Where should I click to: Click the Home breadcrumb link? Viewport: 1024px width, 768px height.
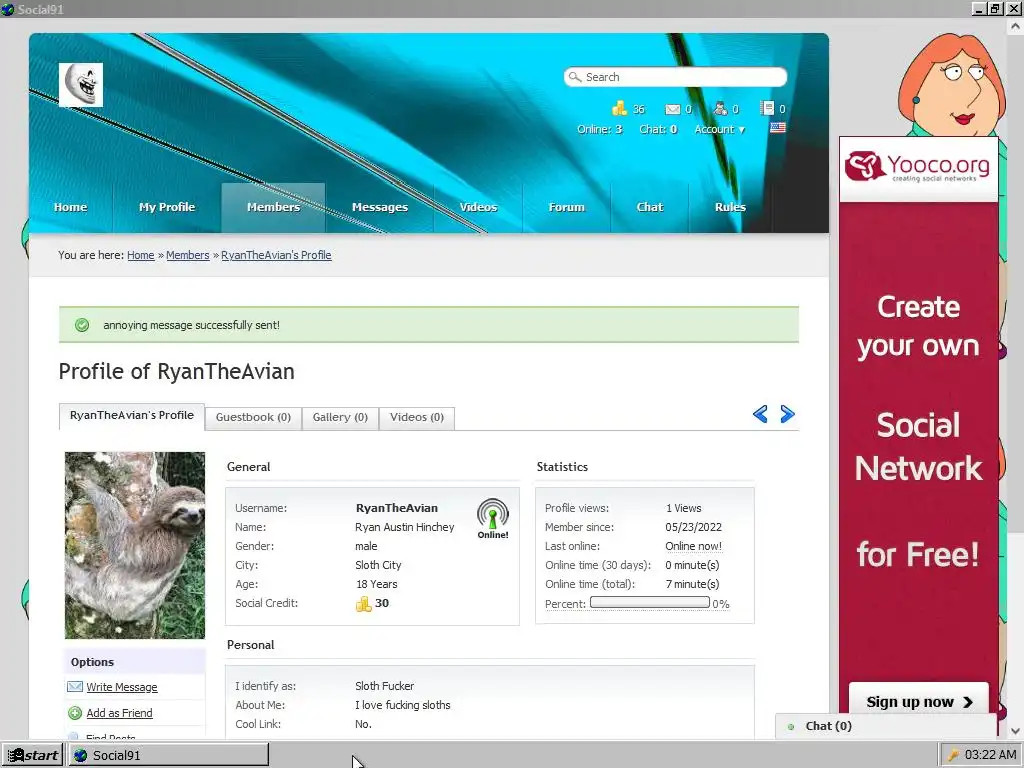pyautogui.click(x=140, y=255)
